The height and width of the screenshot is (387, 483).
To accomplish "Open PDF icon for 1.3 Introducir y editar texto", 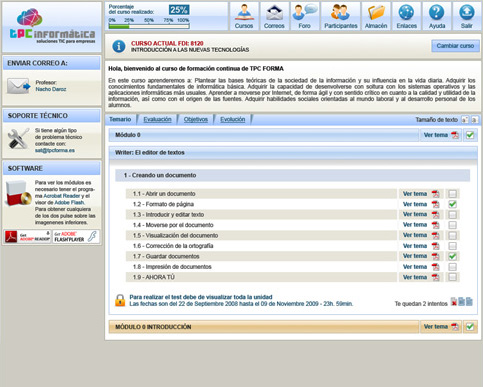I will click(435, 214).
